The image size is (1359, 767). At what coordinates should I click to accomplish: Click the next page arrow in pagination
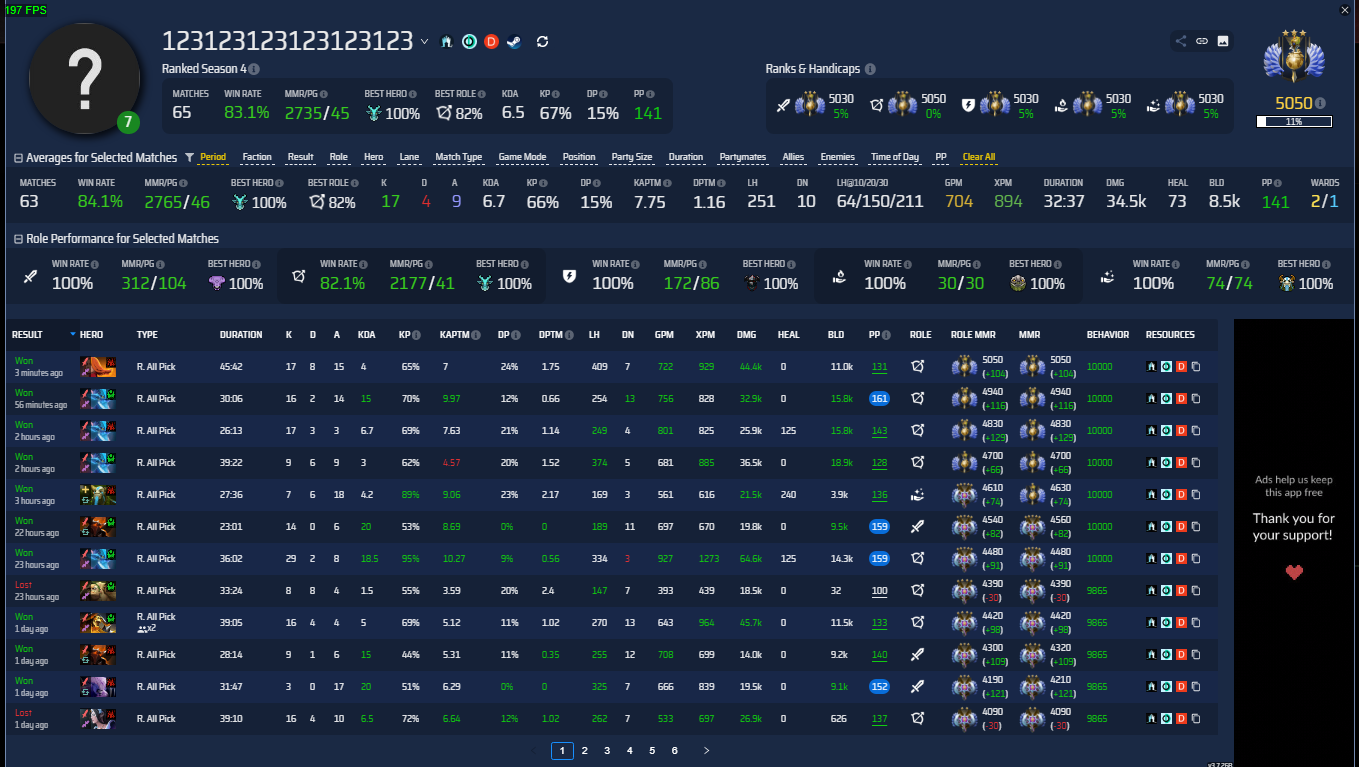coord(706,750)
